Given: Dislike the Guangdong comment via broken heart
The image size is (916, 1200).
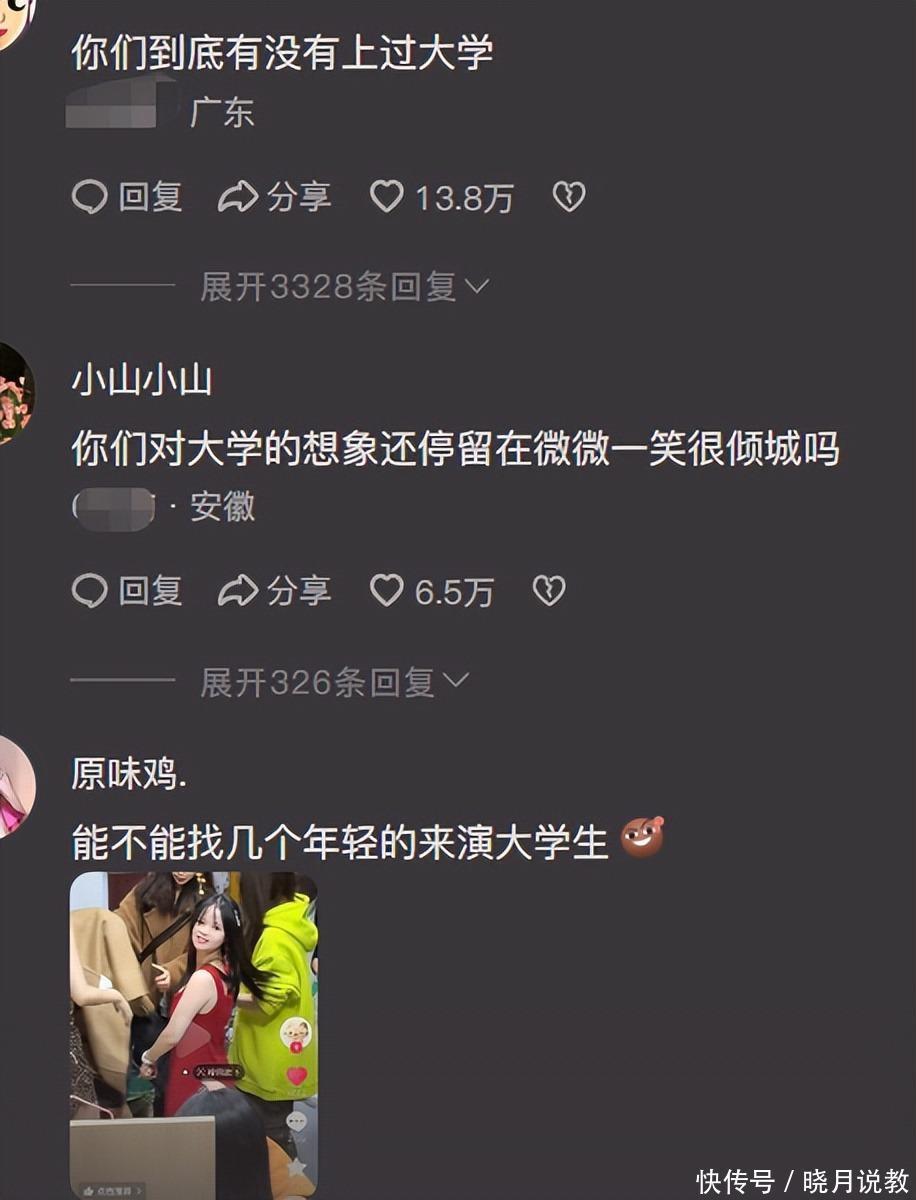Looking at the screenshot, I should click(x=569, y=197).
